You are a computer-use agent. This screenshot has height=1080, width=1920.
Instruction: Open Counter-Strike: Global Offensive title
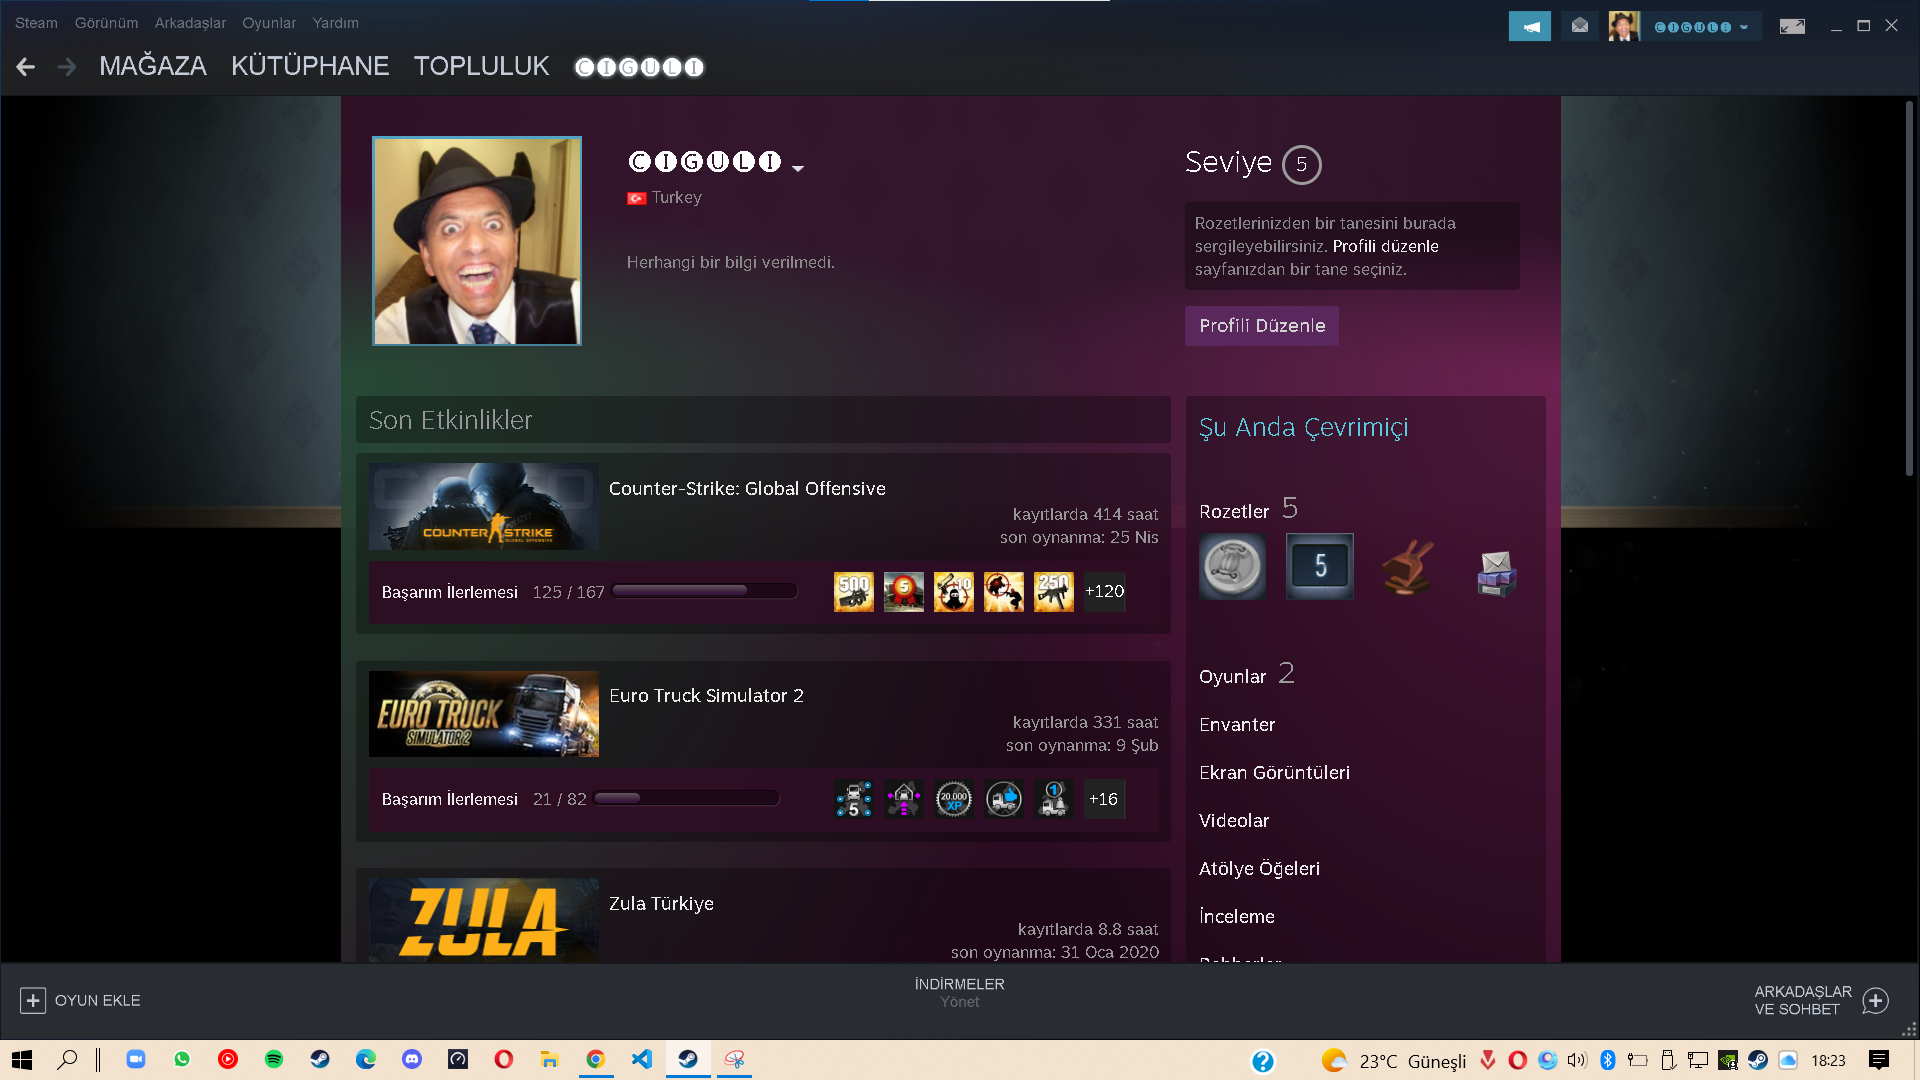click(747, 488)
